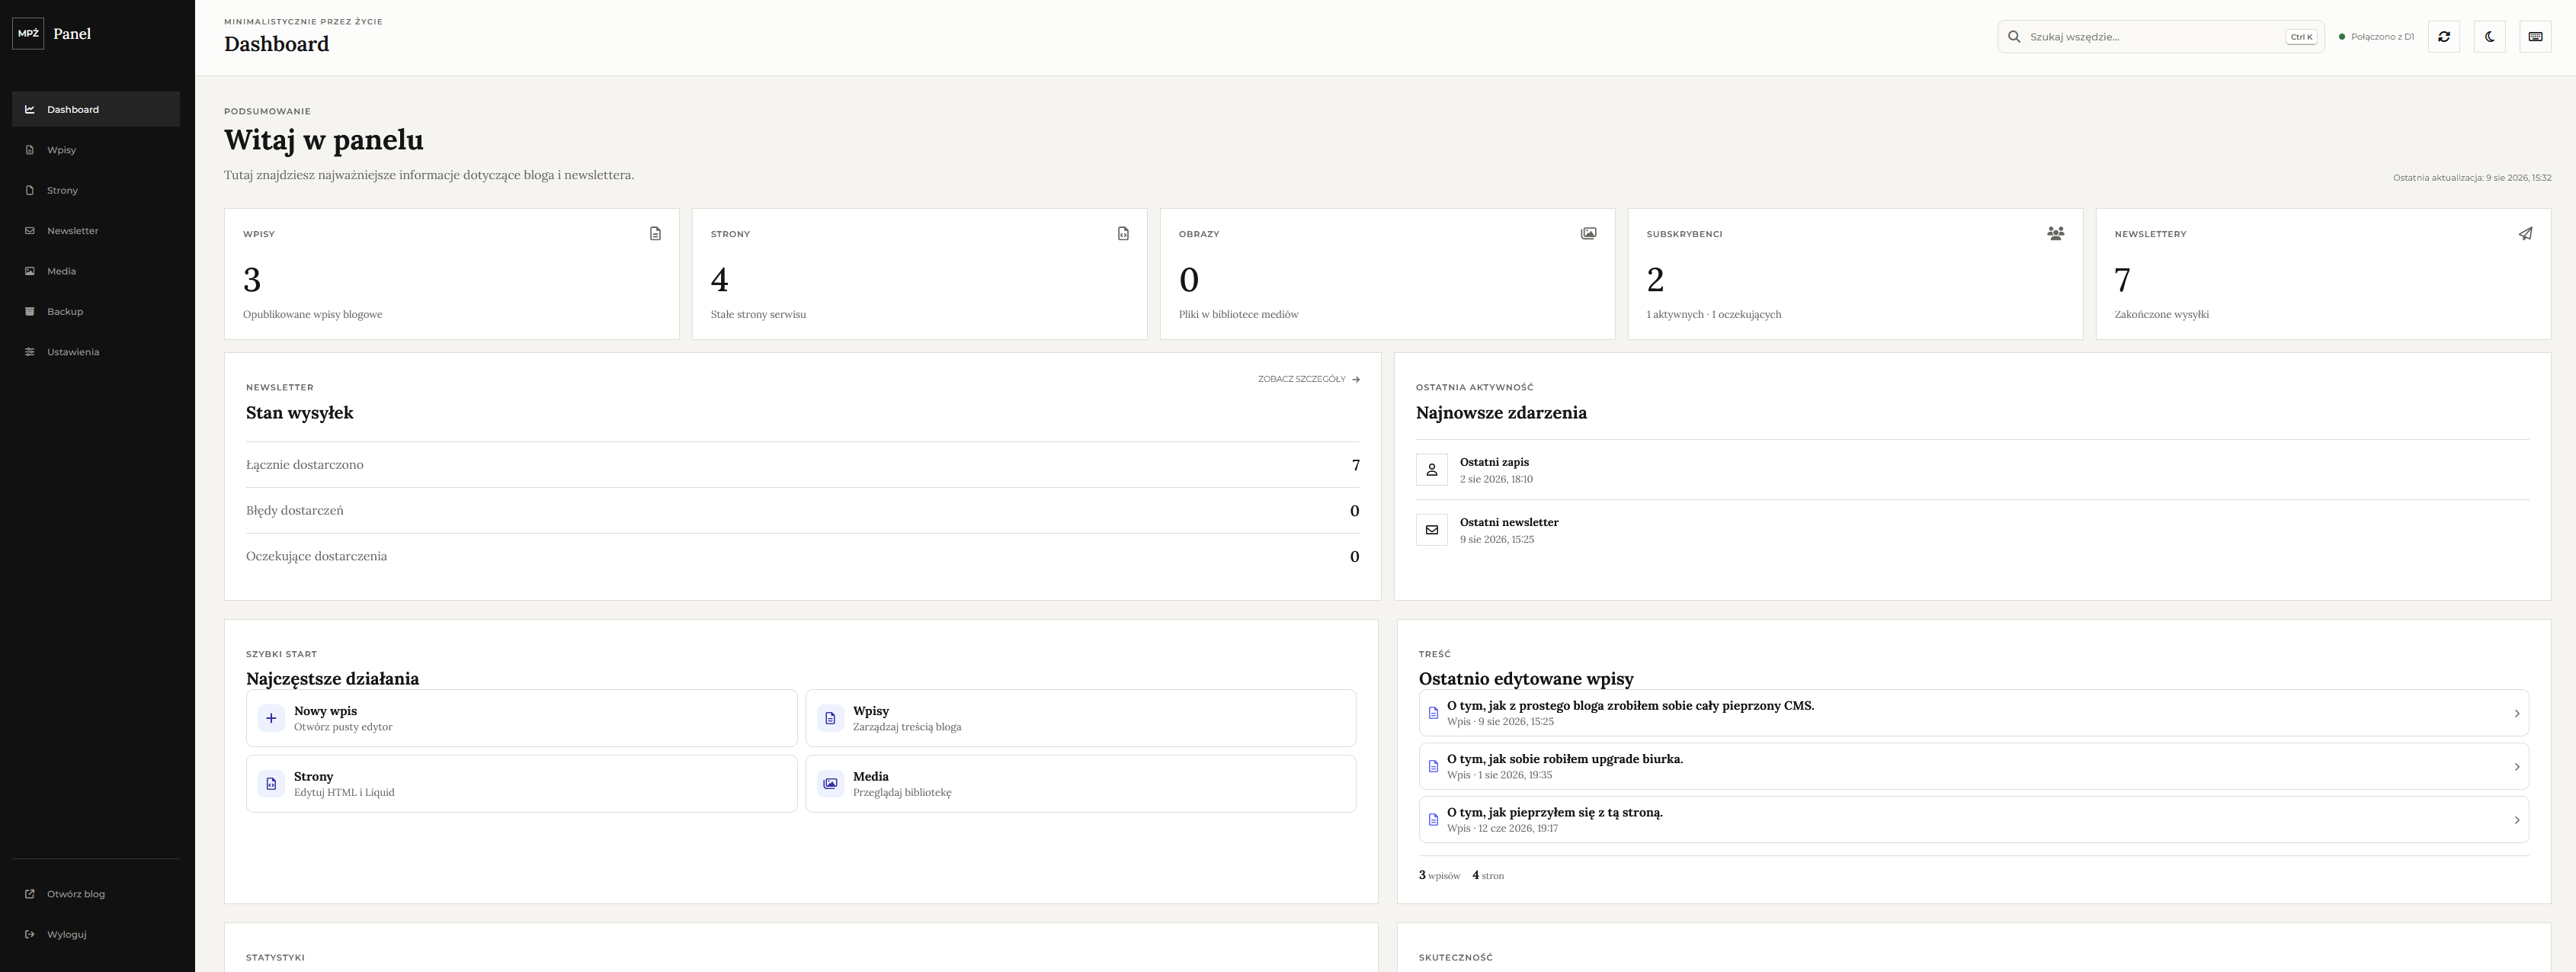Click the Wpisy document icon in sidebar
The width and height of the screenshot is (2576, 972).
coord(30,150)
